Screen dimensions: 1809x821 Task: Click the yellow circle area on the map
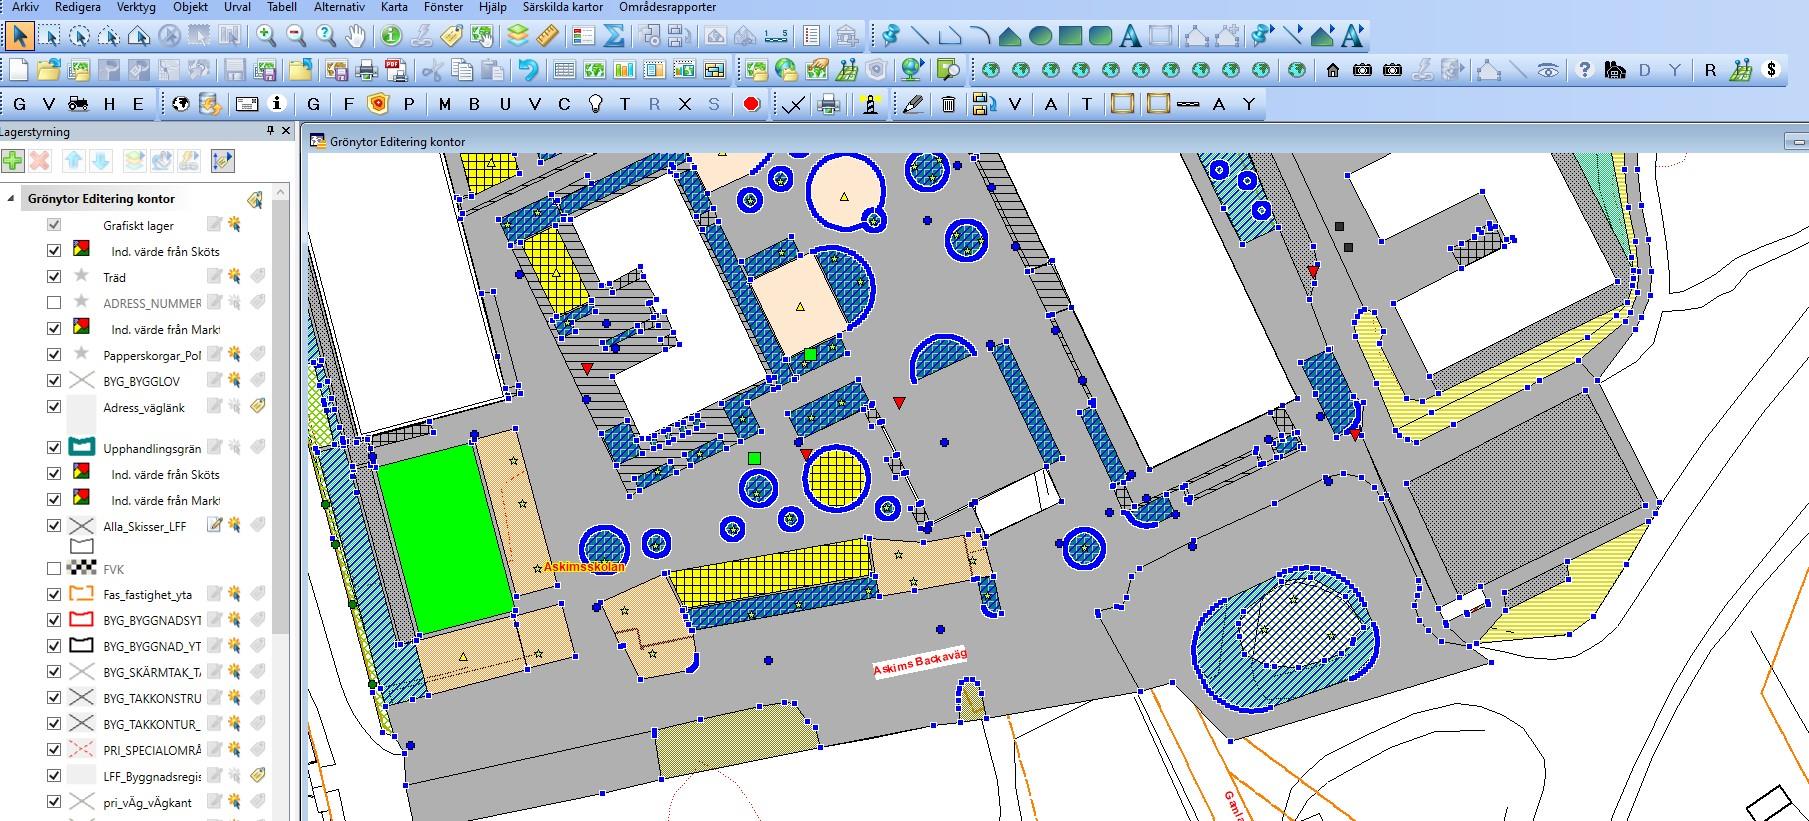pos(835,476)
